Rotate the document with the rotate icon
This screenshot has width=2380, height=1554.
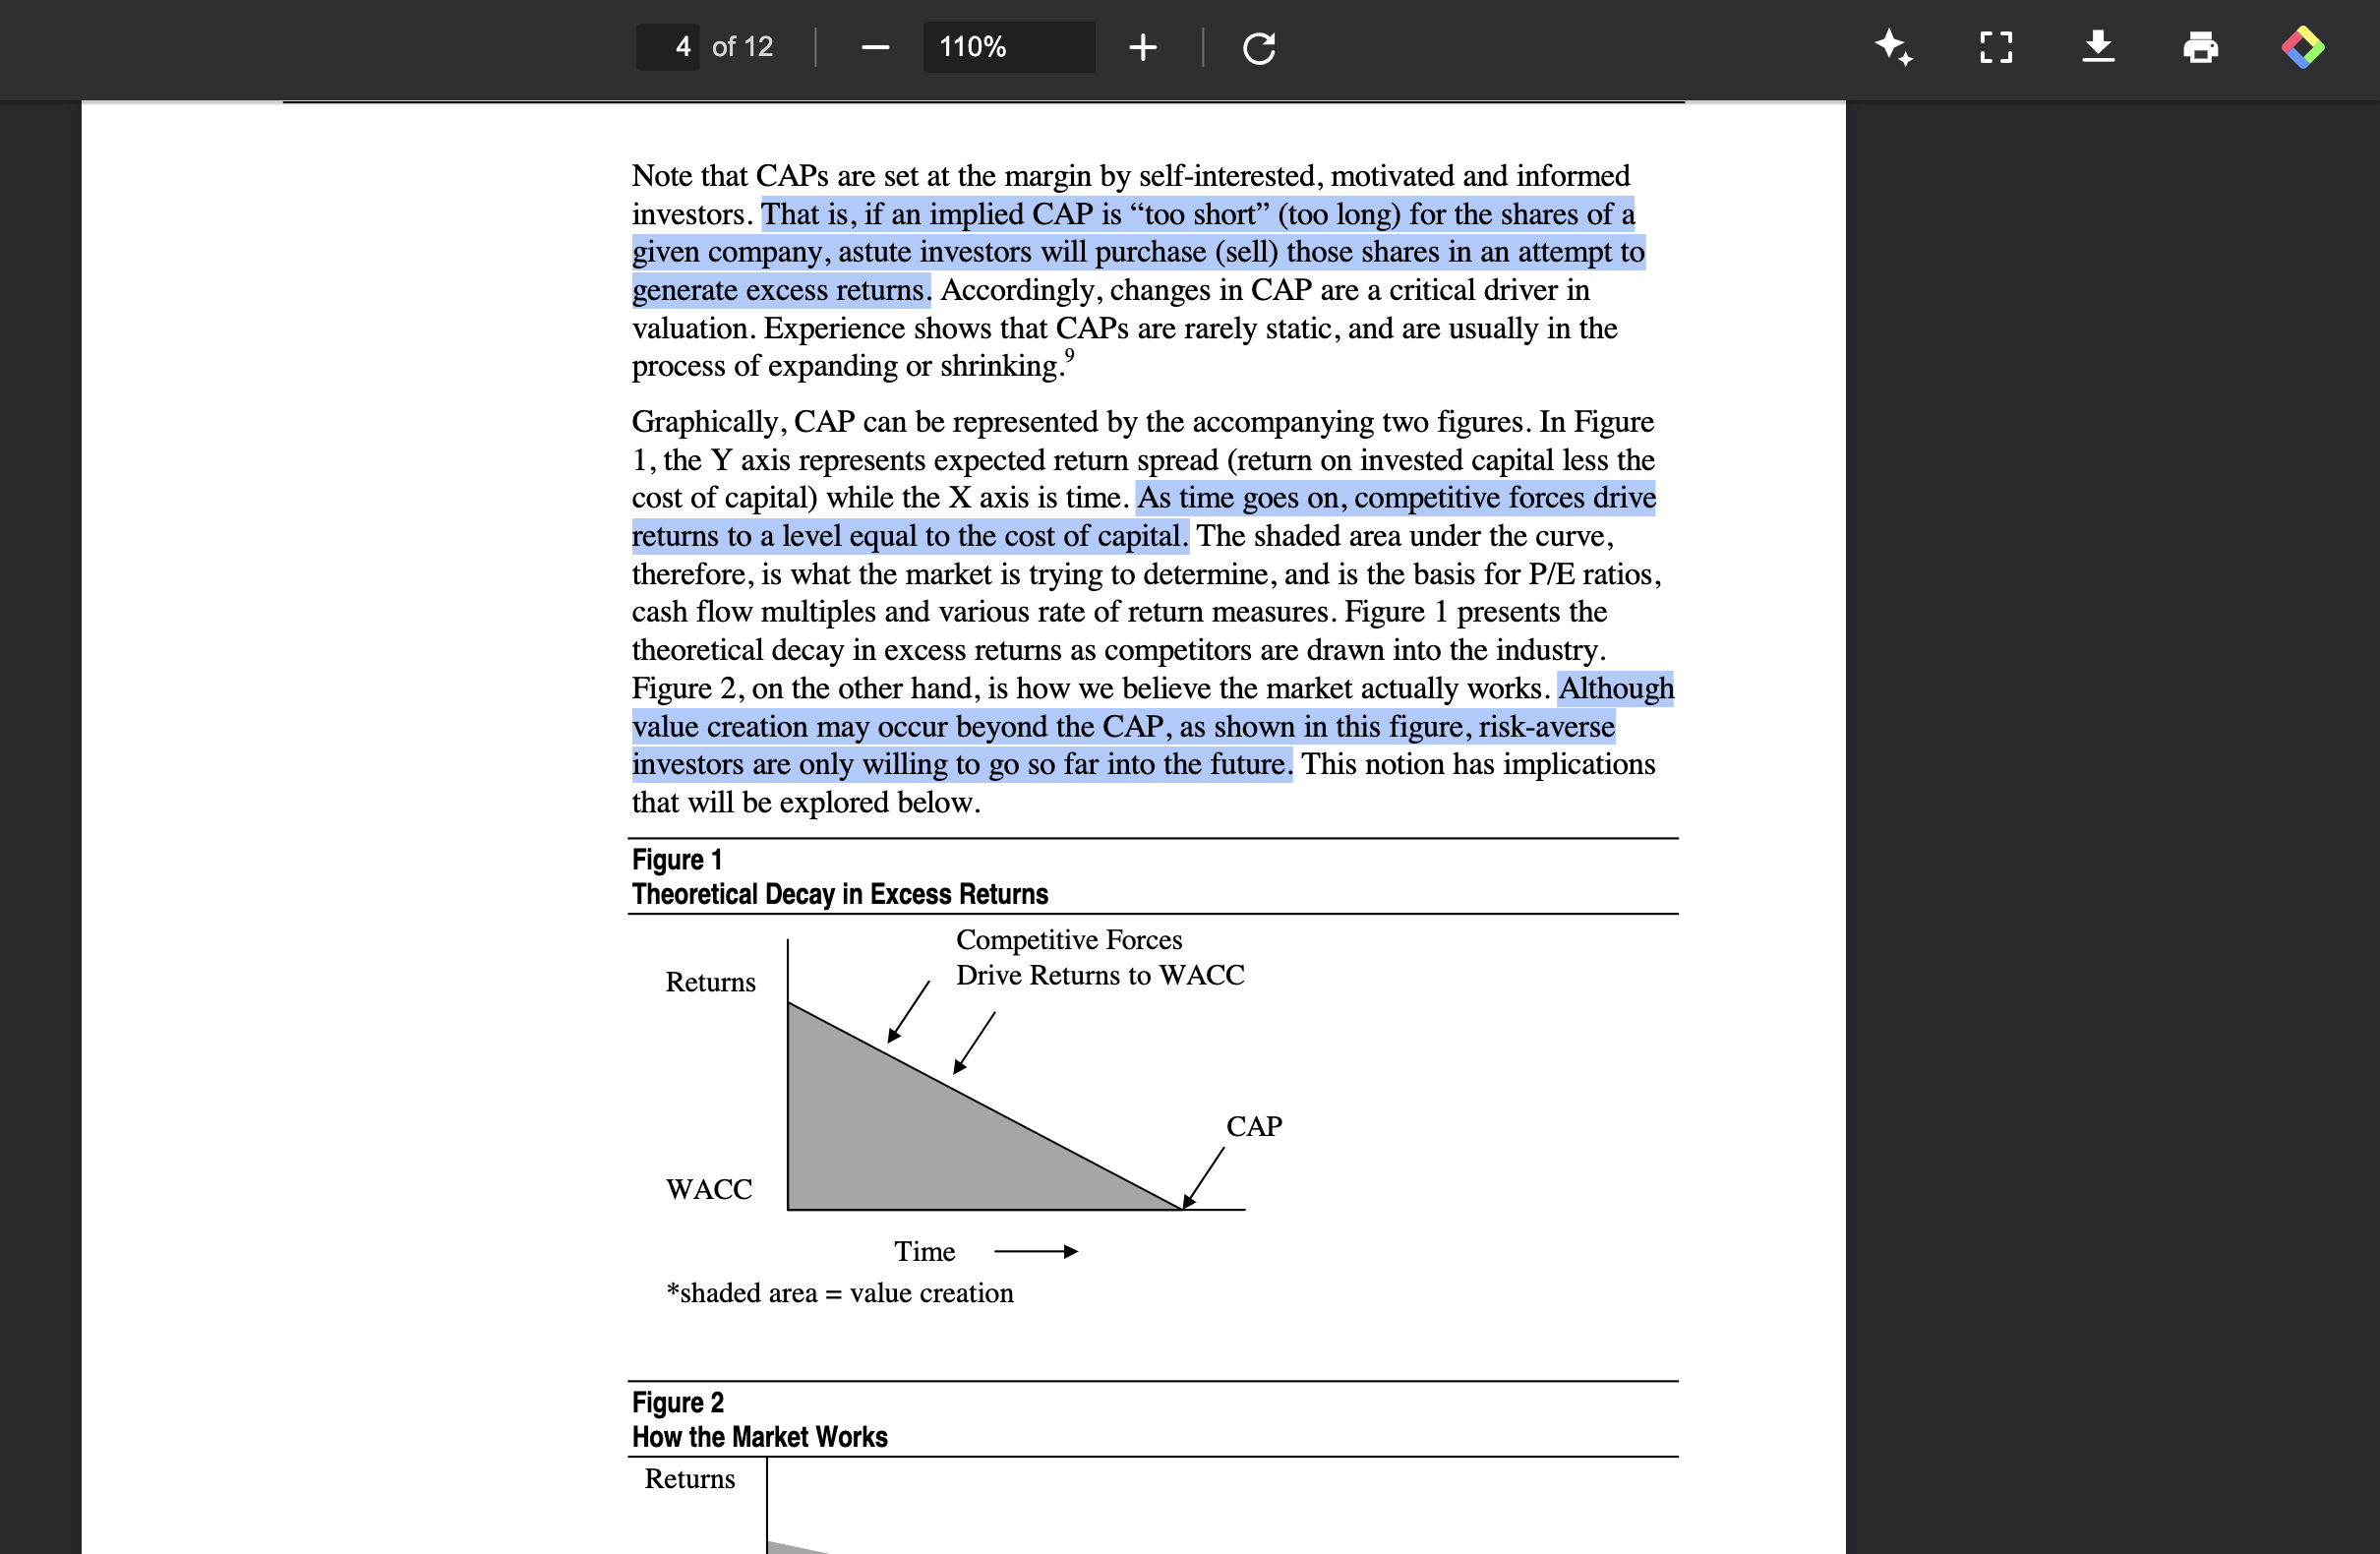pos(1258,47)
